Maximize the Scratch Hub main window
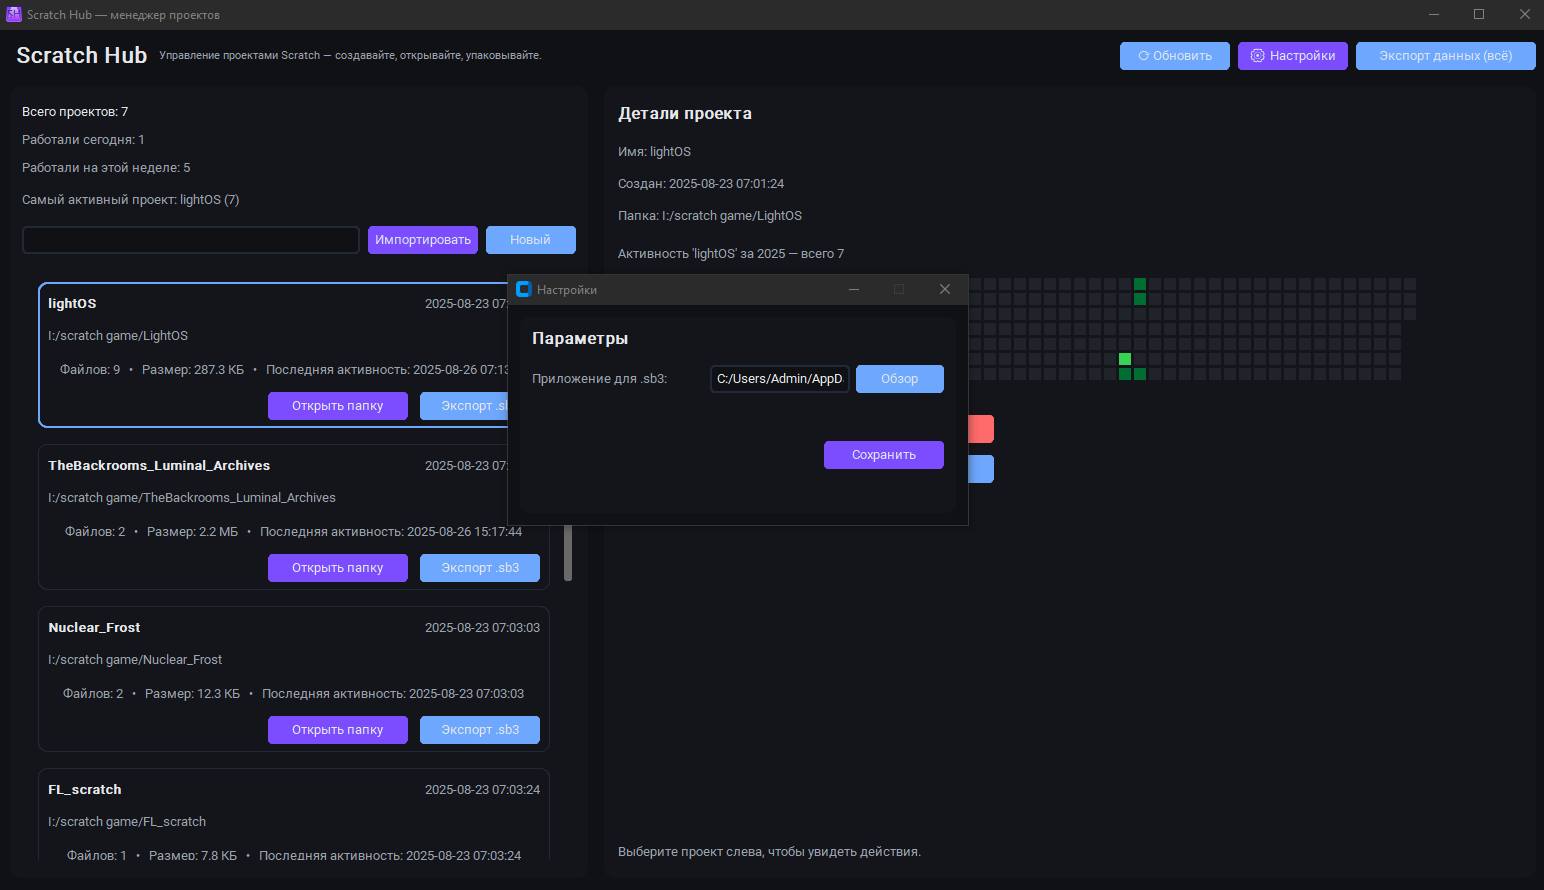 [1479, 14]
